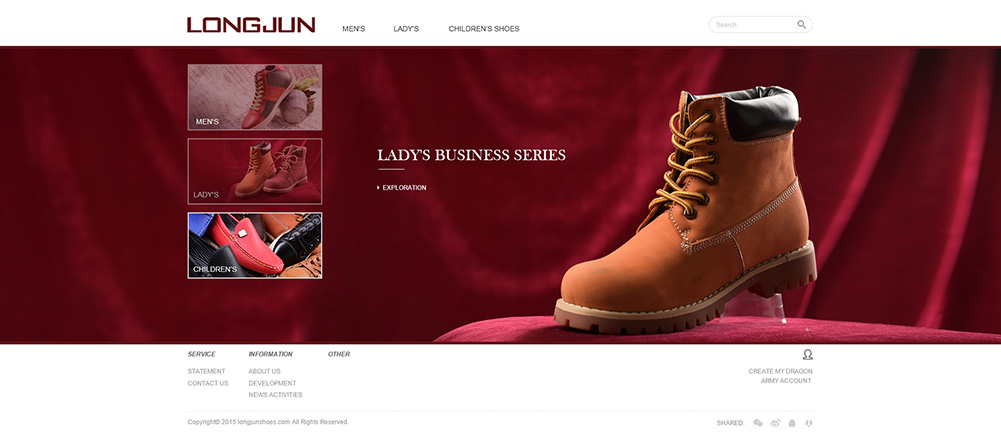The height and width of the screenshot is (432, 1001).
Task: Share via the WeChat icon
Action: (x=758, y=422)
